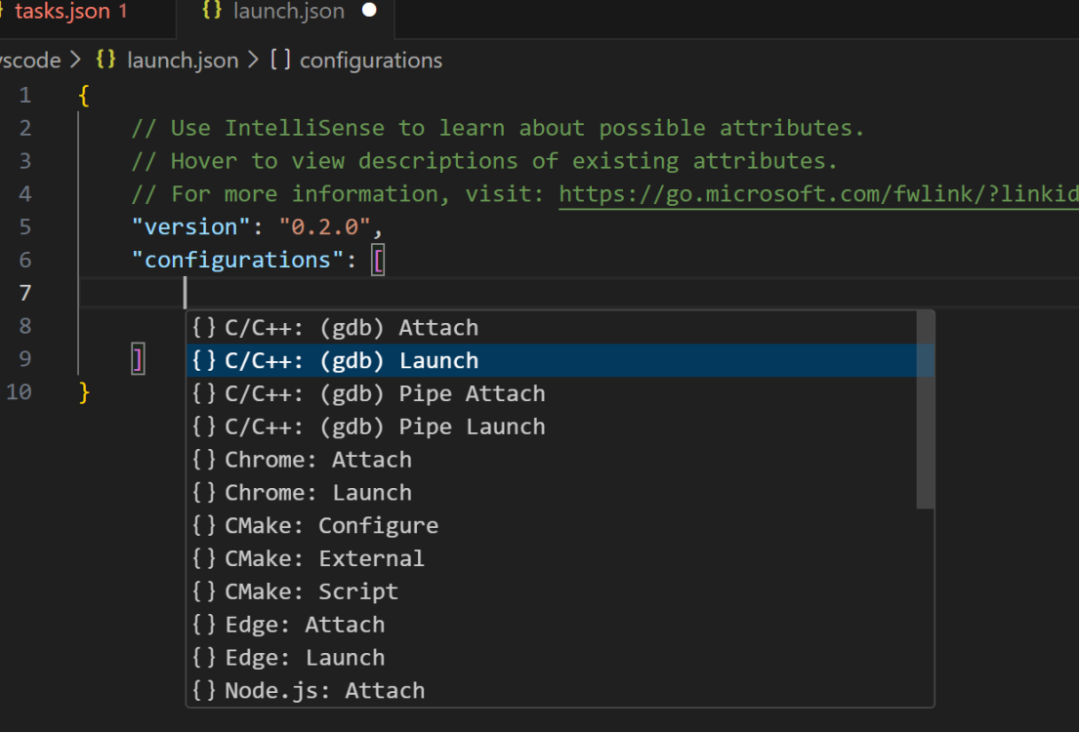Select C/C++: (gdb) Pipe Launch snippet
Viewport: 1080px width, 733px height.
(x=552, y=427)
